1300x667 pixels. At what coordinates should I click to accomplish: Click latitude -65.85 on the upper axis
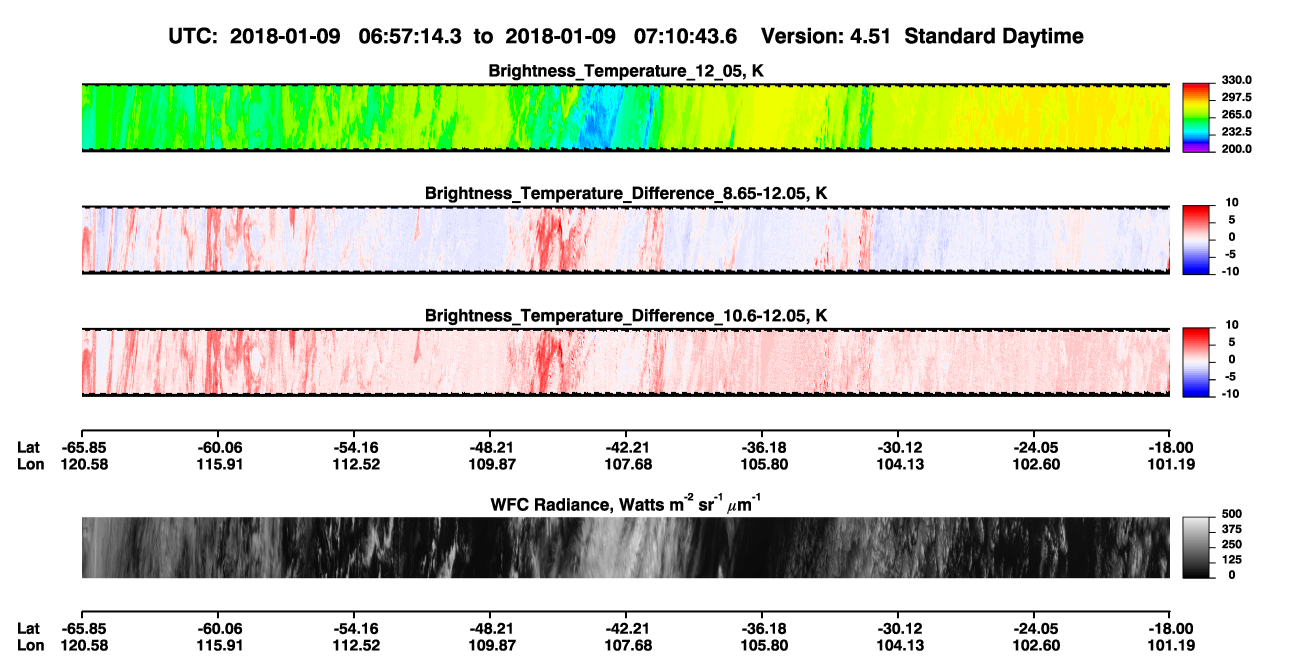[x=83, y=448]
